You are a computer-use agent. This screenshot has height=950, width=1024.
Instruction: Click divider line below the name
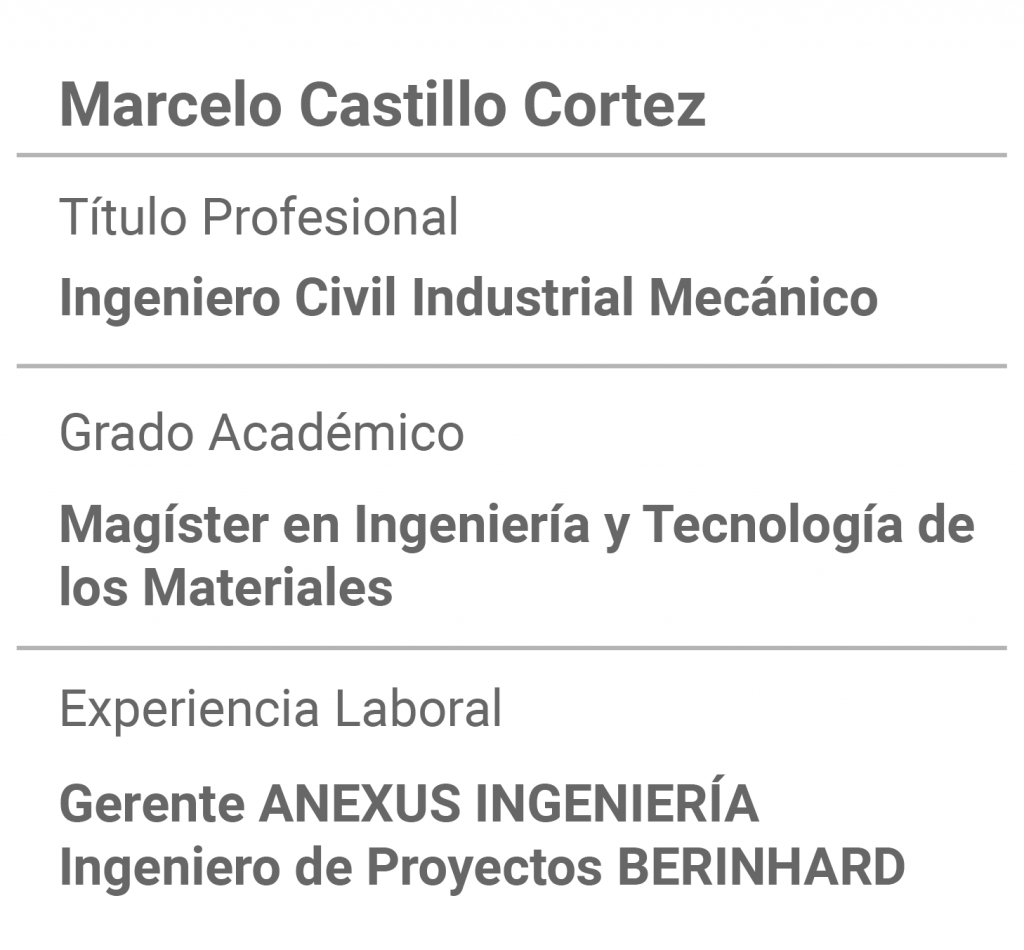pos(512,155)
